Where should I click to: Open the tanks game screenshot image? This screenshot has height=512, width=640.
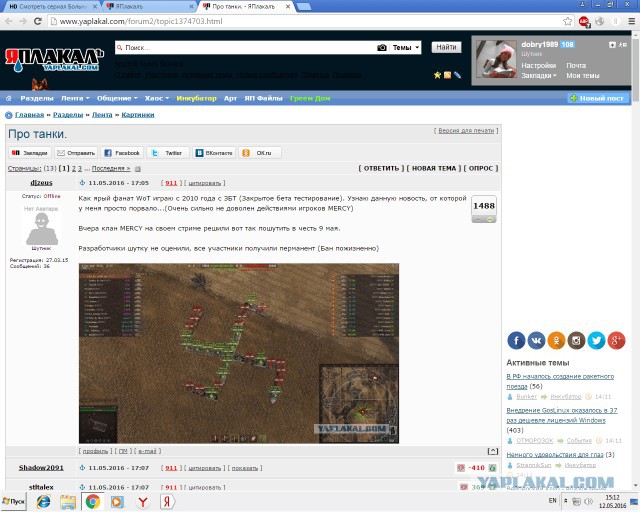(x=239, y=354)
